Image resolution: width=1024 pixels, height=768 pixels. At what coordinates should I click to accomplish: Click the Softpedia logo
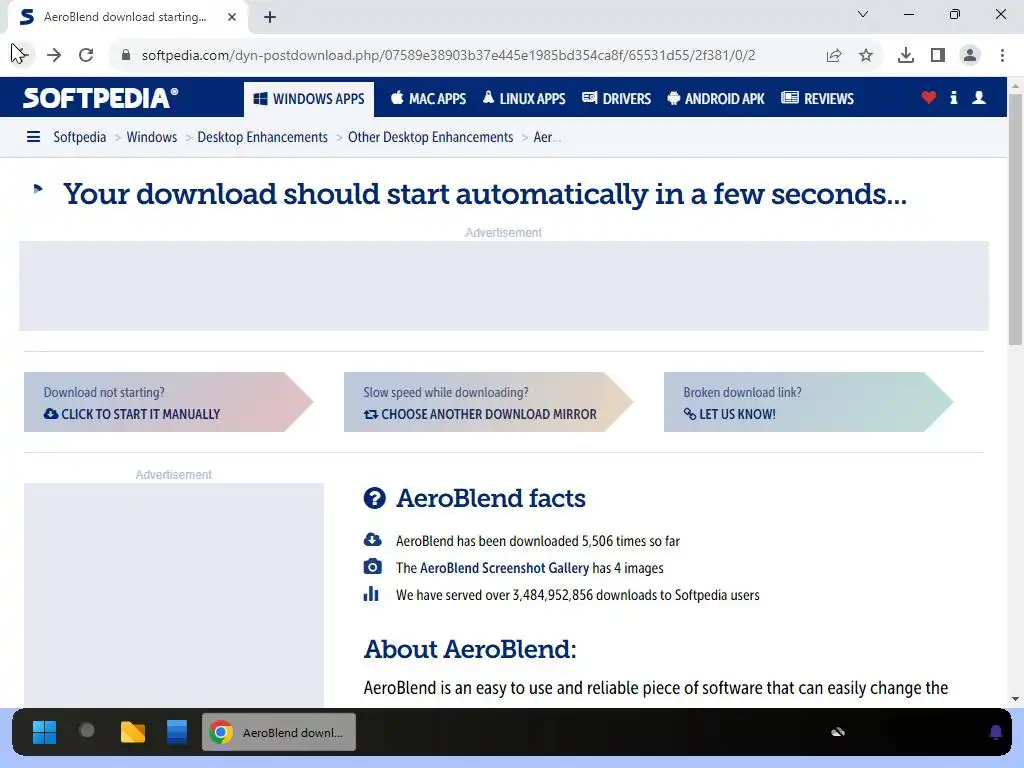100,98
